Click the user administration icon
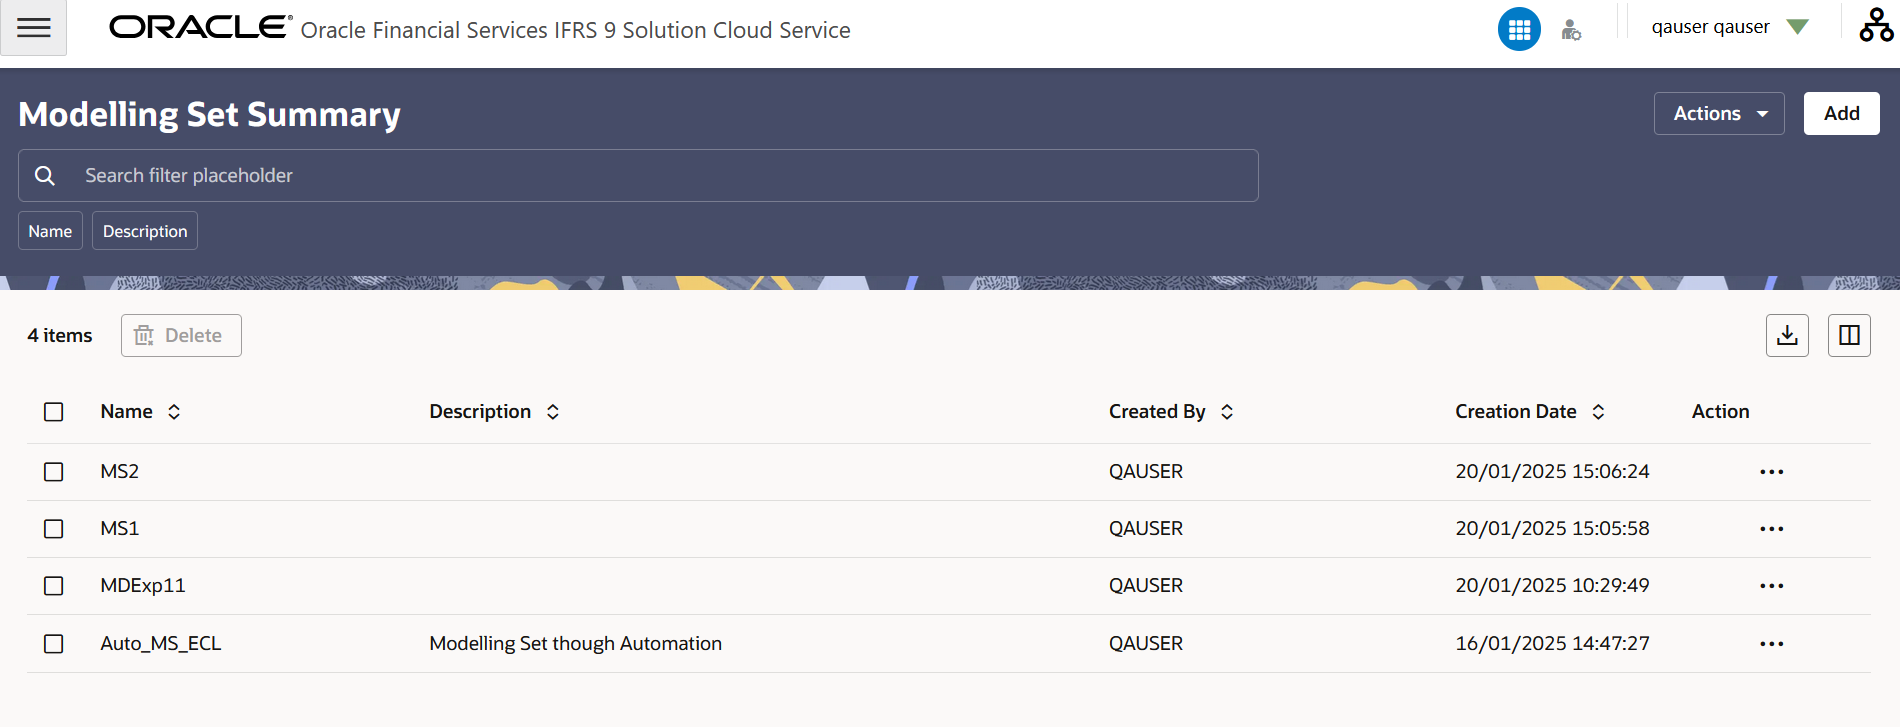This screenshot has height=727, width=1900. [1571, 30]
